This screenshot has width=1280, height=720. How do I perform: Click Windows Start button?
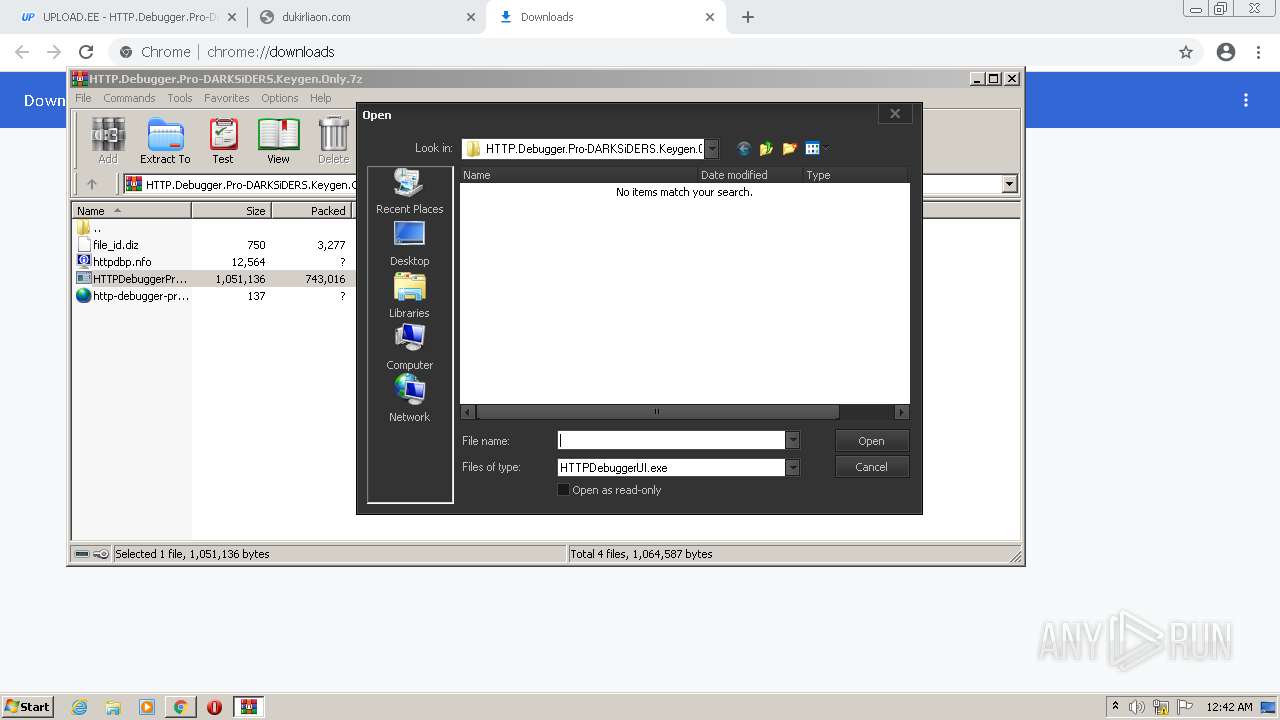click(28, 707)
